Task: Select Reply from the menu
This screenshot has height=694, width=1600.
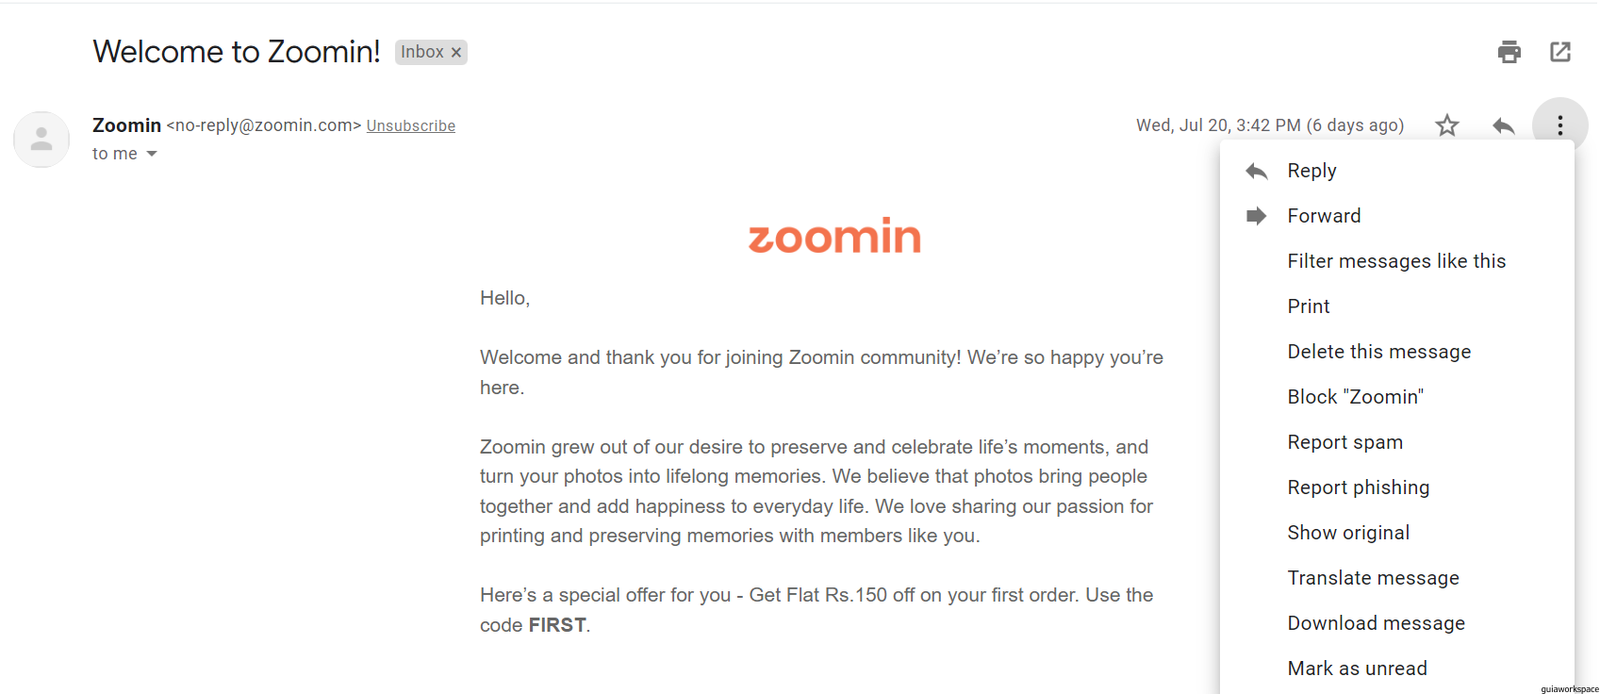Action: point(1397,171)
